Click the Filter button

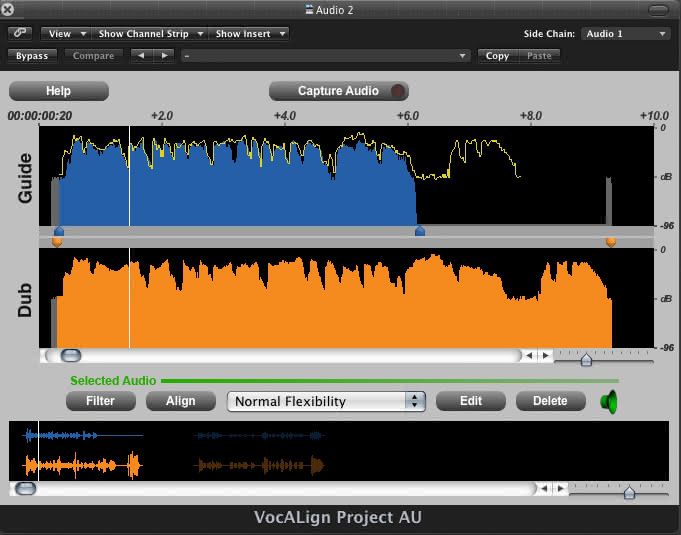point(100,401)
